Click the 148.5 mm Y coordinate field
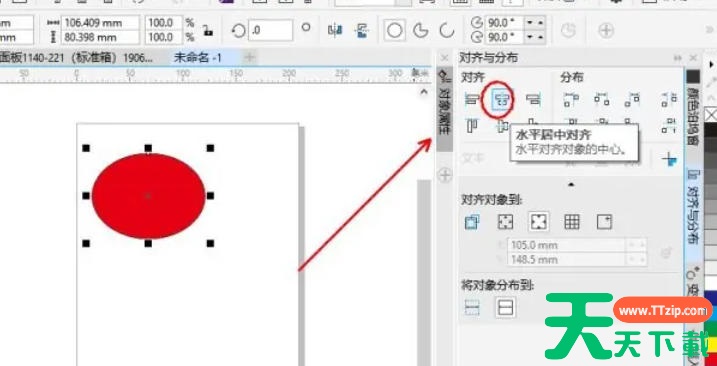This screenshot has width=717, height=366. pos(566,259)
